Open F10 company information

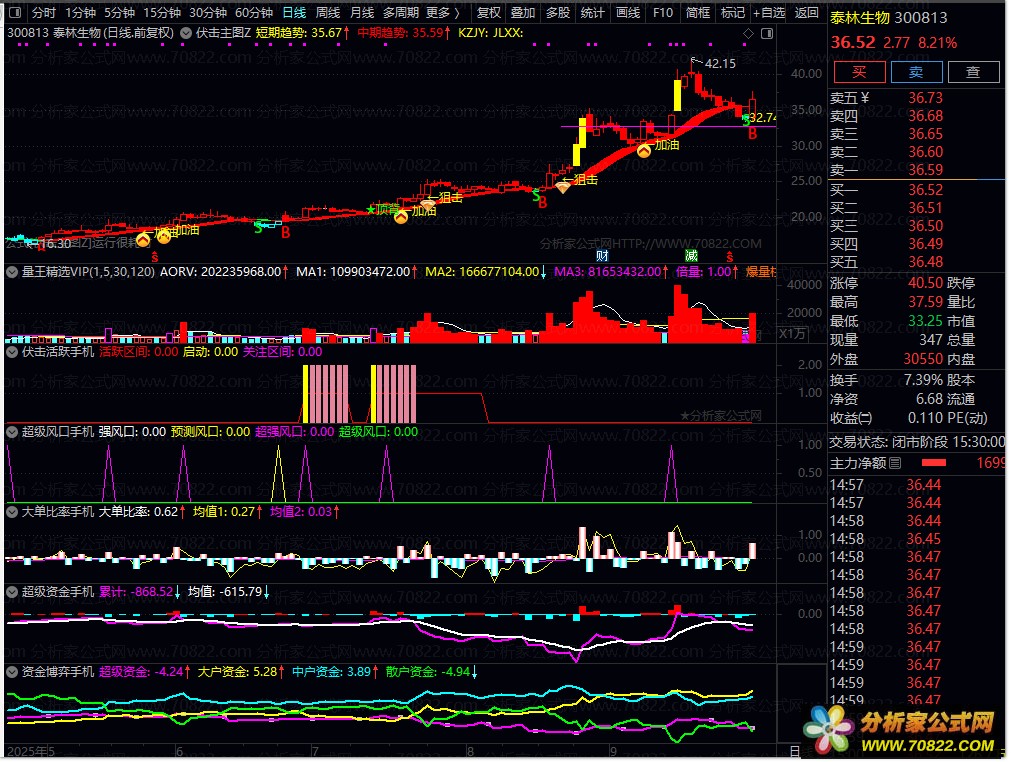pos(662,12)
